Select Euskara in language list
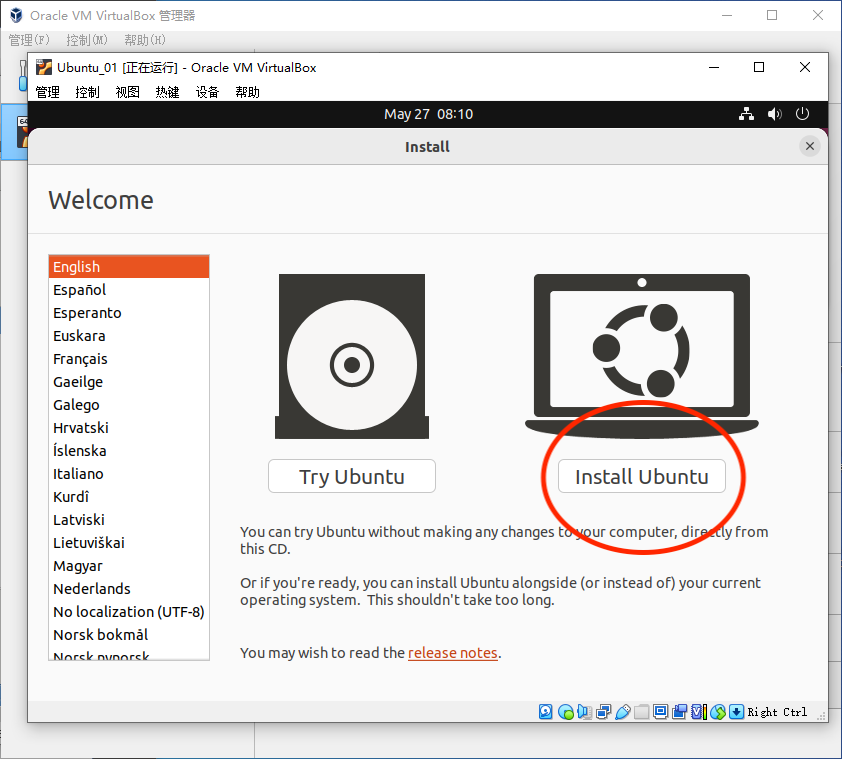 pyautogui.click(x=129, y=336)
